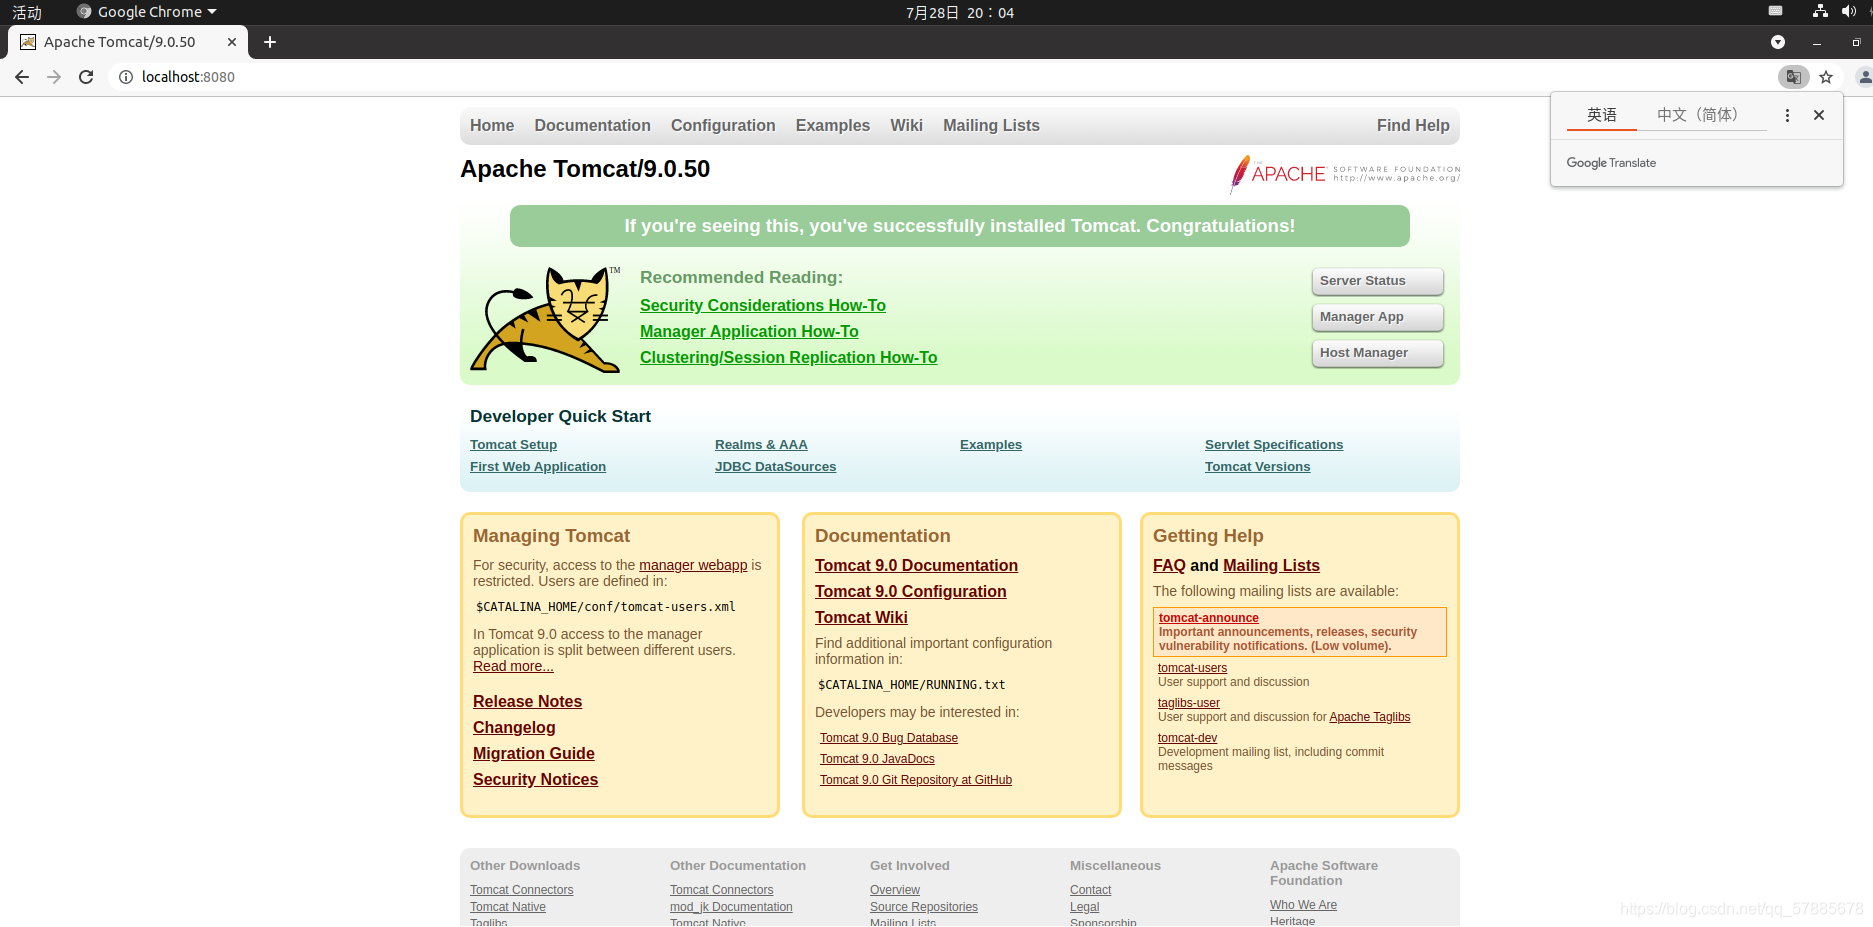This screenshot has width=1873, height=927.
Task: Close the Google Translate popup
Action: (1819, 115)
